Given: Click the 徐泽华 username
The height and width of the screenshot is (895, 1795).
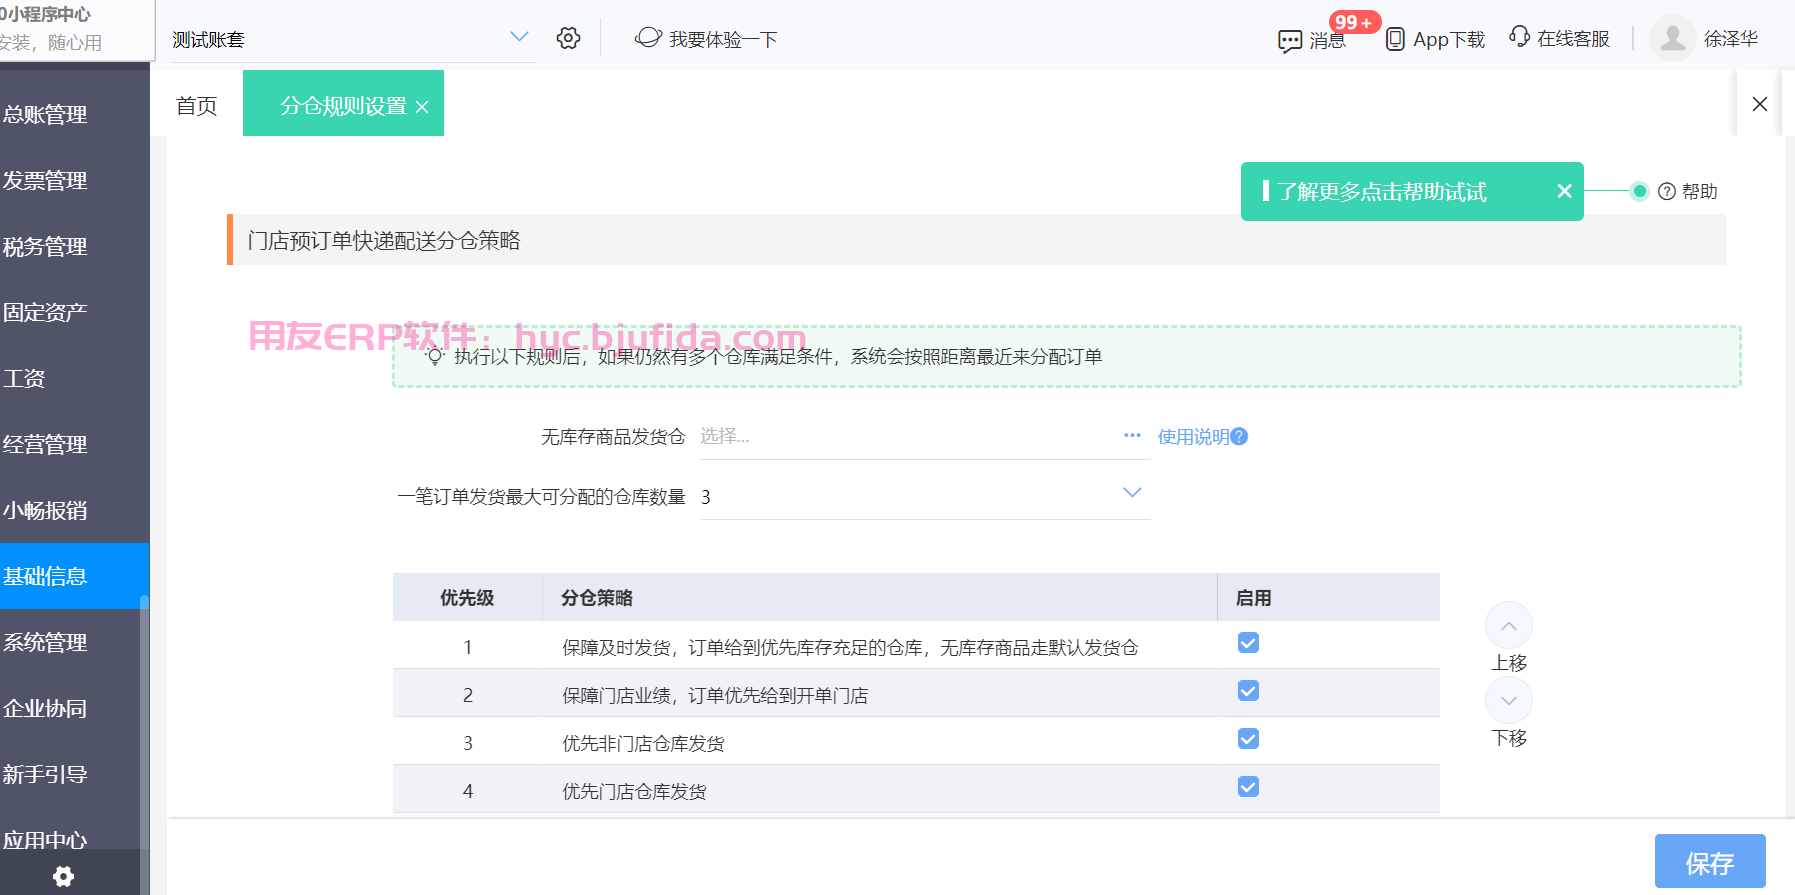Looking at the screenshot, I should (x=1731, y=38).
